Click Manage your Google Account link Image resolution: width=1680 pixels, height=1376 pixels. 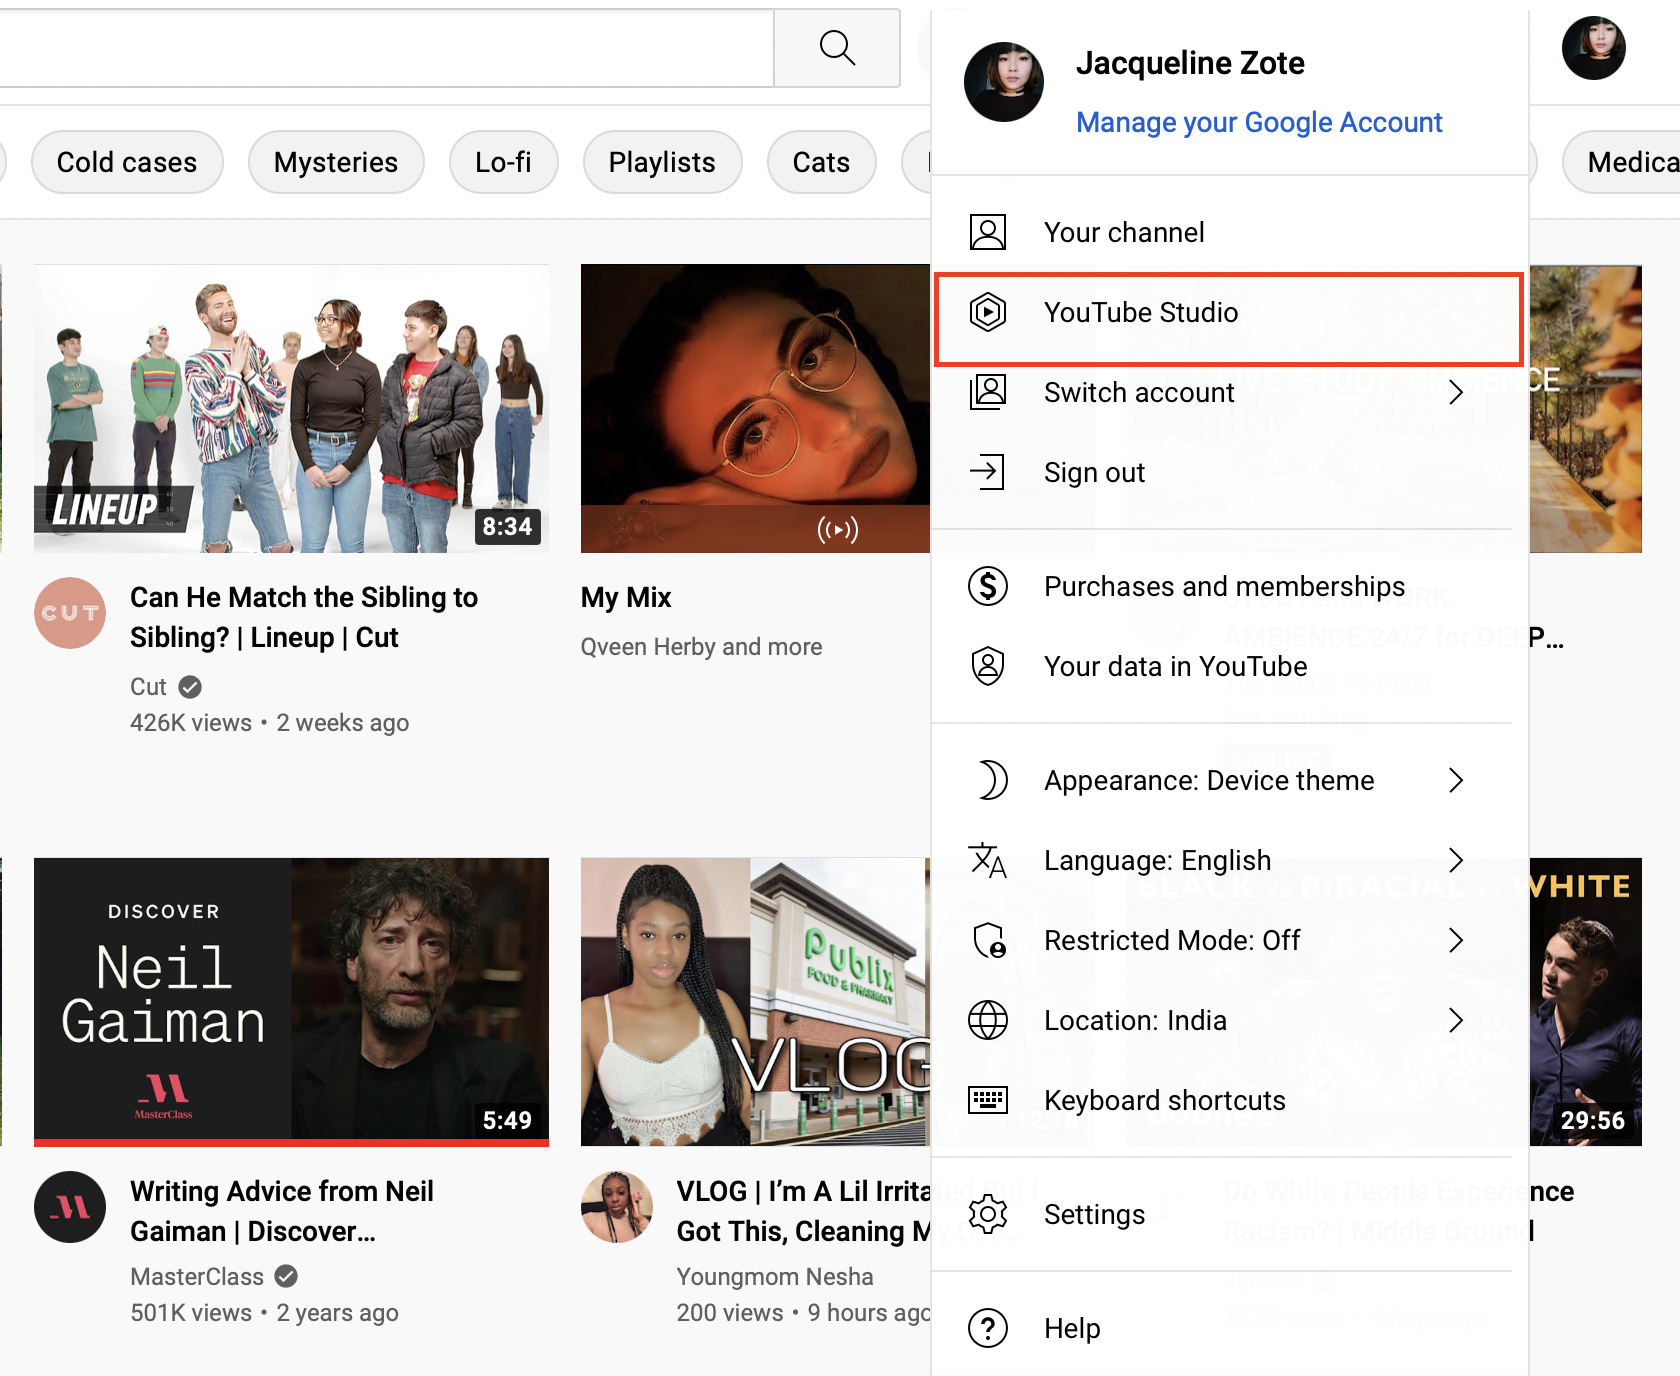(x=1259, y=122)
